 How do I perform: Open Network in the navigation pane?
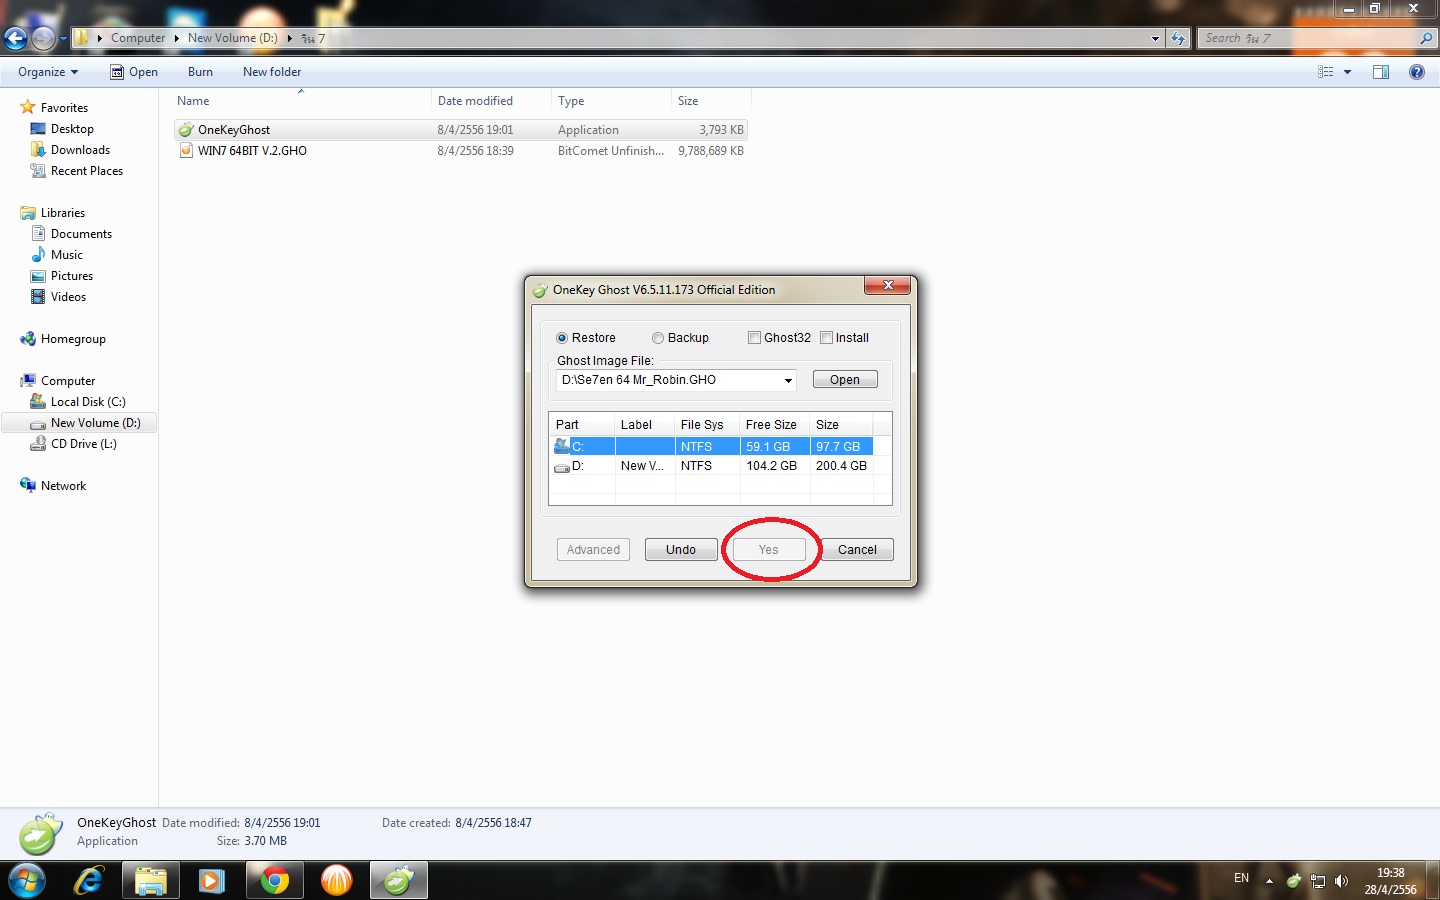click(63, 486)
